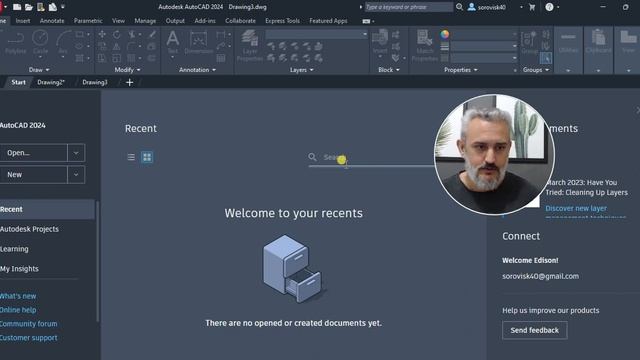Image resolution: width=640 pixels, height=360 pixels.
Task: Select the Move tool in Modify panel
Action: (102, 35)
